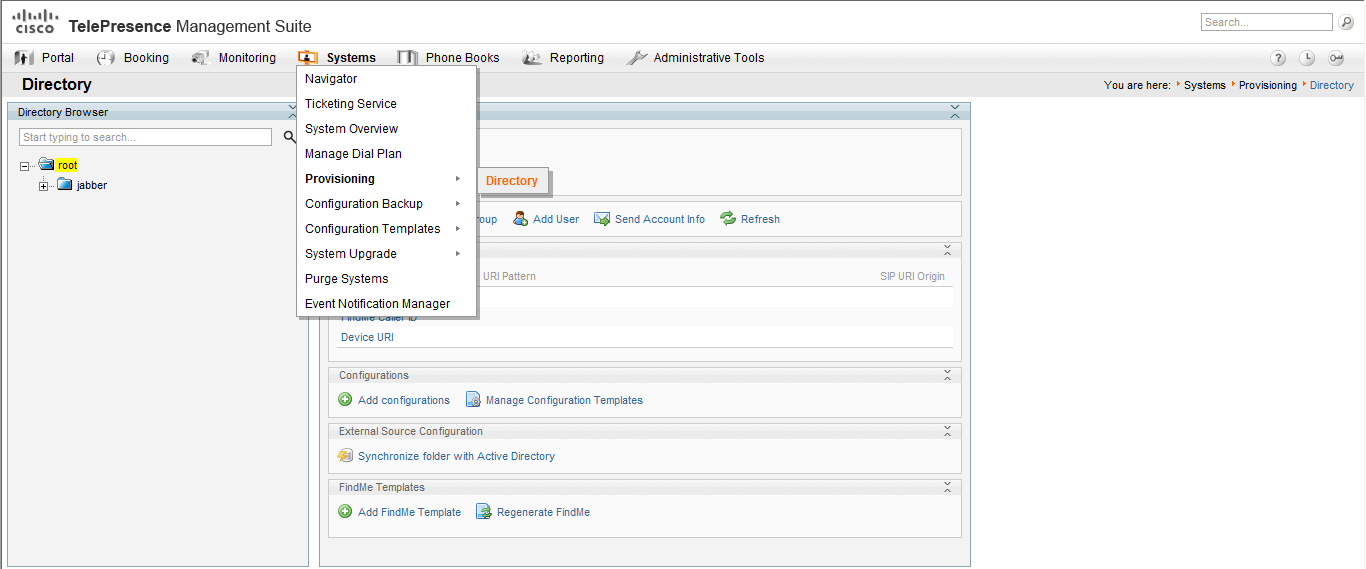Open help via the question mark icon
Image resolution: width=1366 pixels, height=569 pixels.
point(1278,58)
